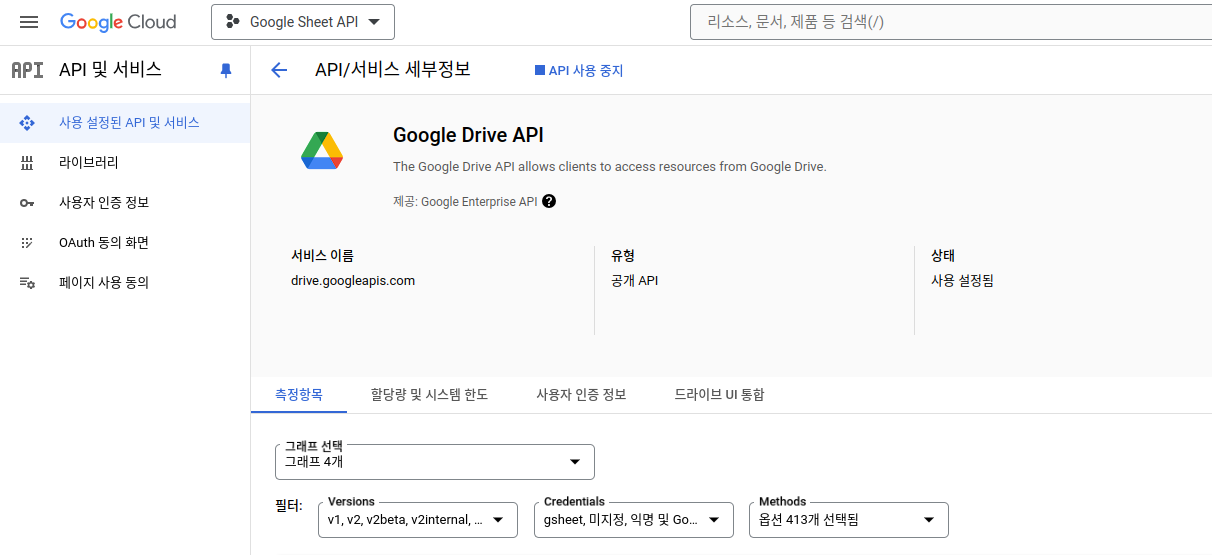The image size is (1212, 555).
Task: Click the Google Cloud logo
Action: point(118,22)
